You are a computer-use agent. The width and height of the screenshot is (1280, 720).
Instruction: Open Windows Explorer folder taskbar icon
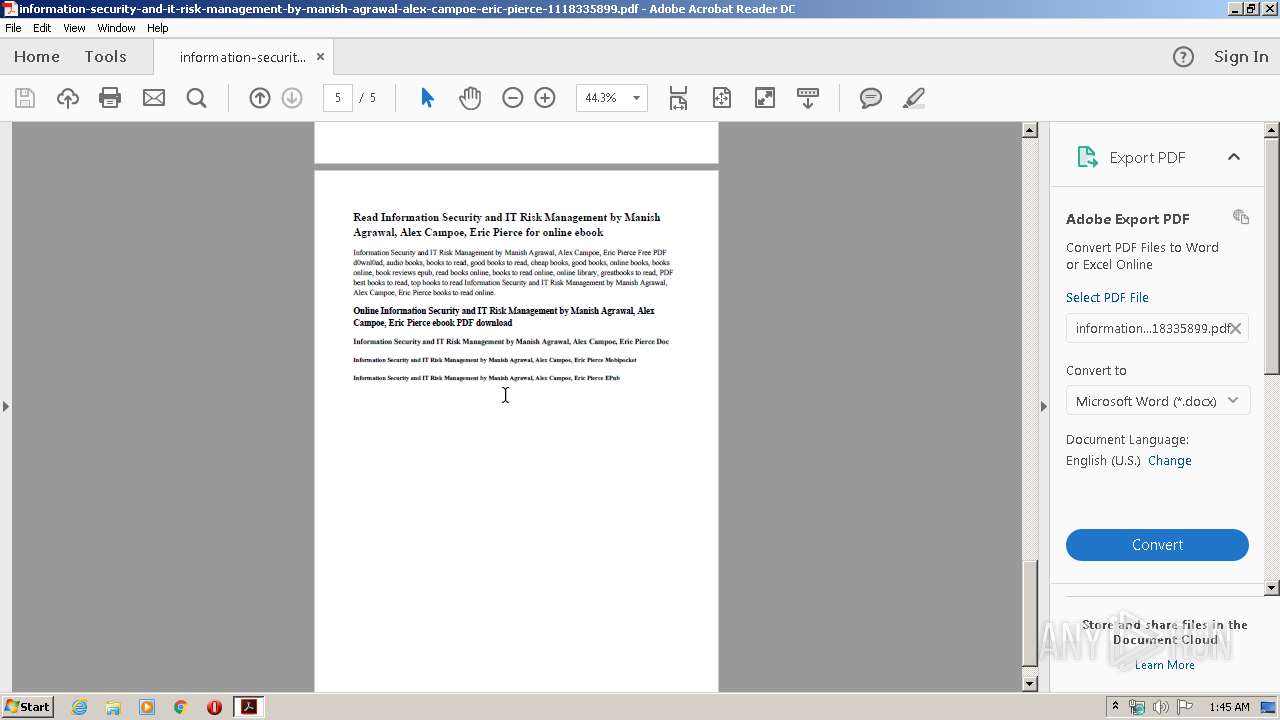pos(113,707)
